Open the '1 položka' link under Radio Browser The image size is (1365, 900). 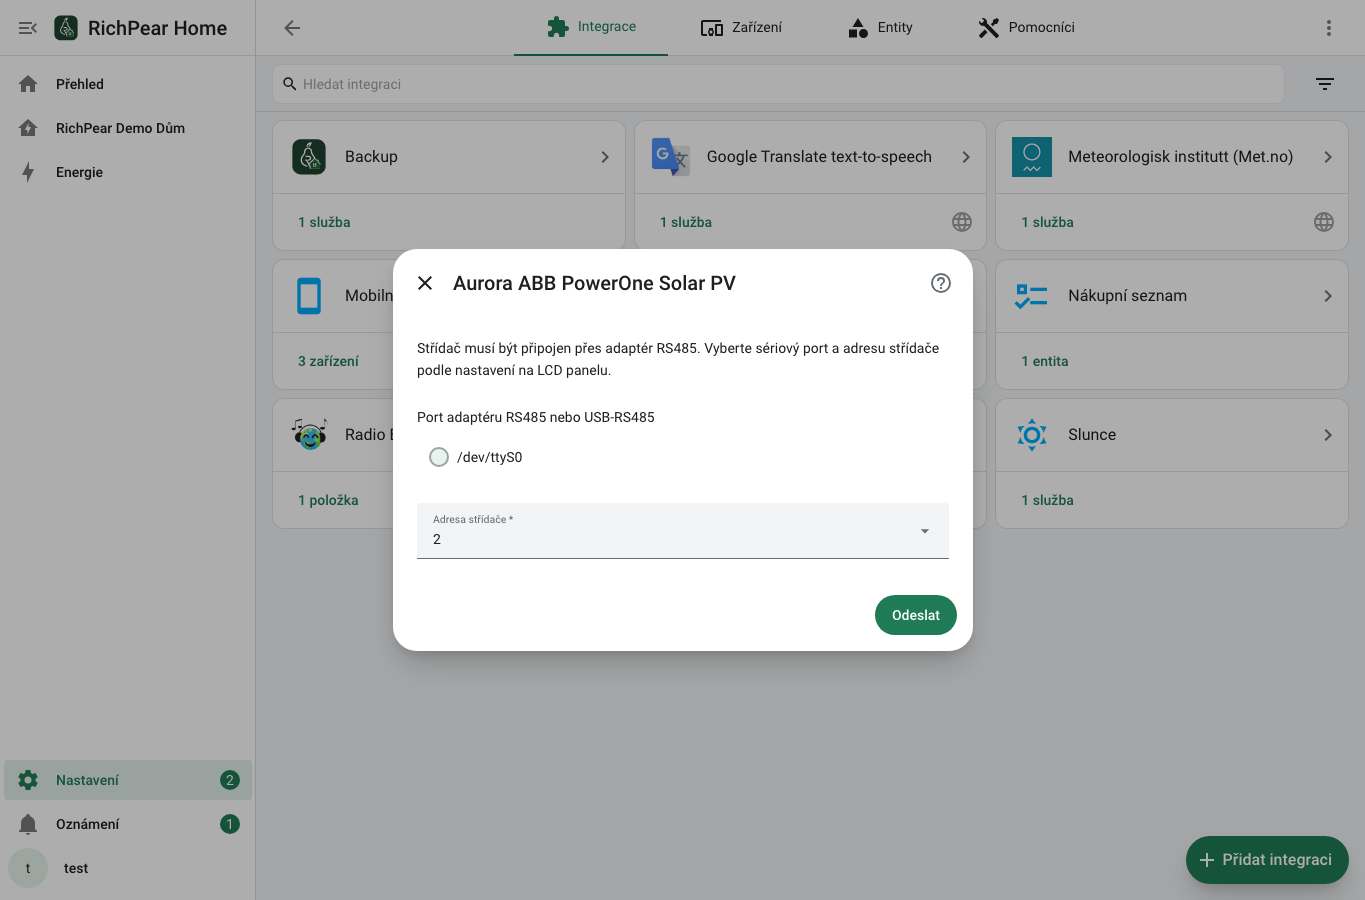click(x=328, y=500)
